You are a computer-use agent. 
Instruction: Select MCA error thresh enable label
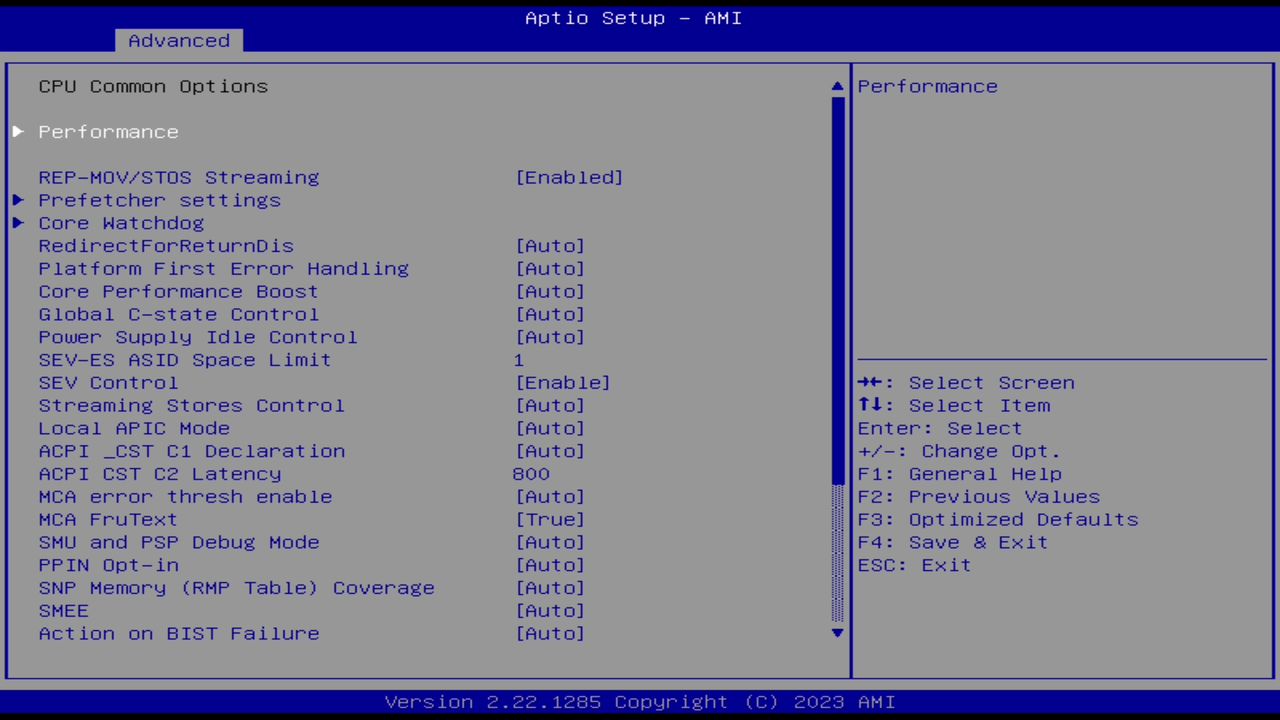point(185,497)
